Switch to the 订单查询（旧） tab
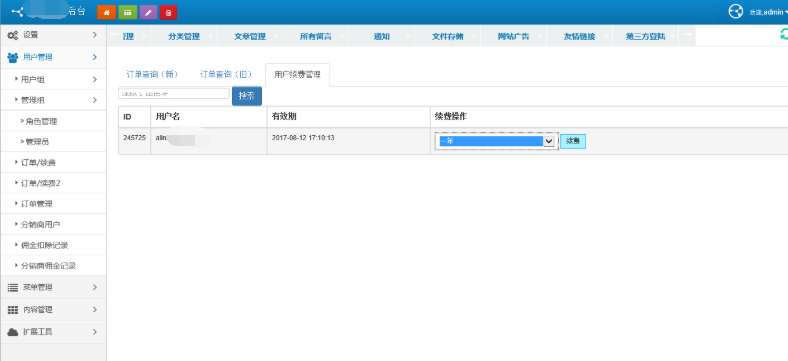The height and width of the screenshot is (361, 788). [x=226, y=74]
